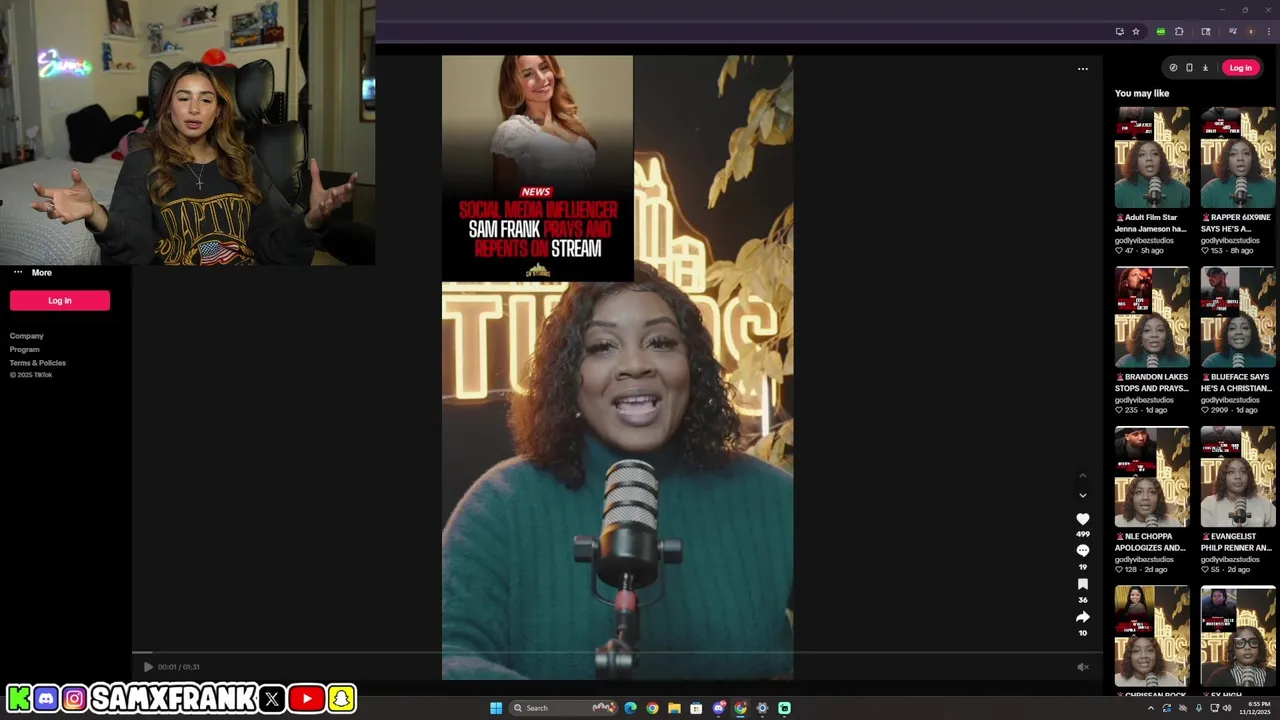Click the download app icon beside Log in

(1205, 68)
